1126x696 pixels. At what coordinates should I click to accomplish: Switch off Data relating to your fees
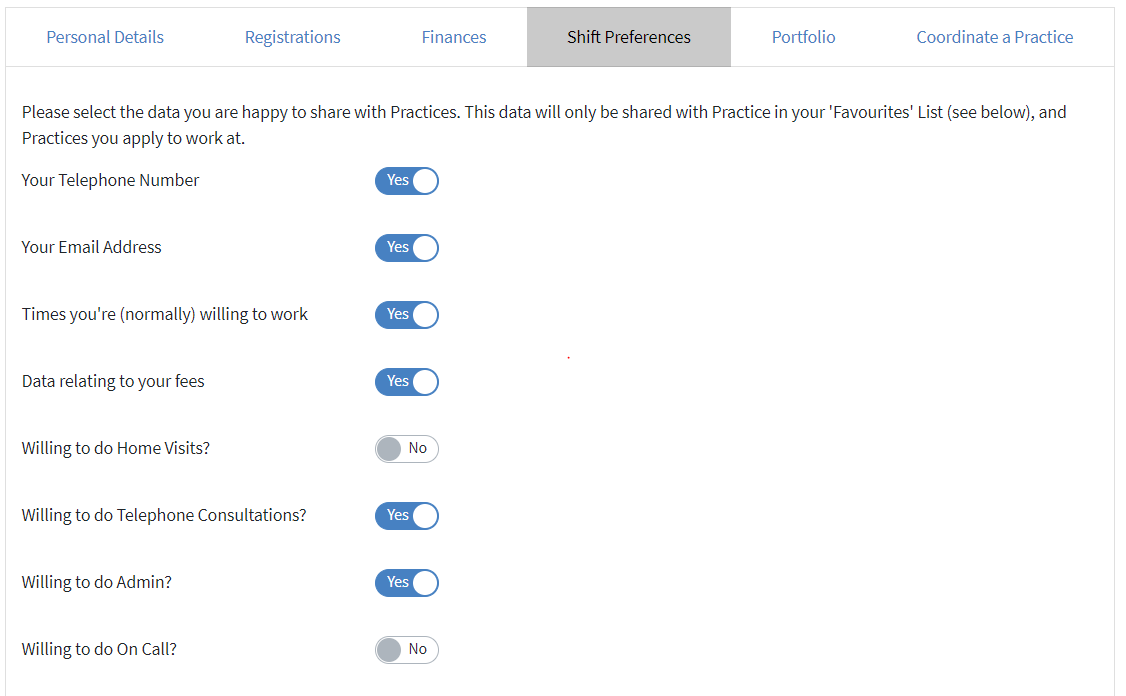(x=407, y=382)
